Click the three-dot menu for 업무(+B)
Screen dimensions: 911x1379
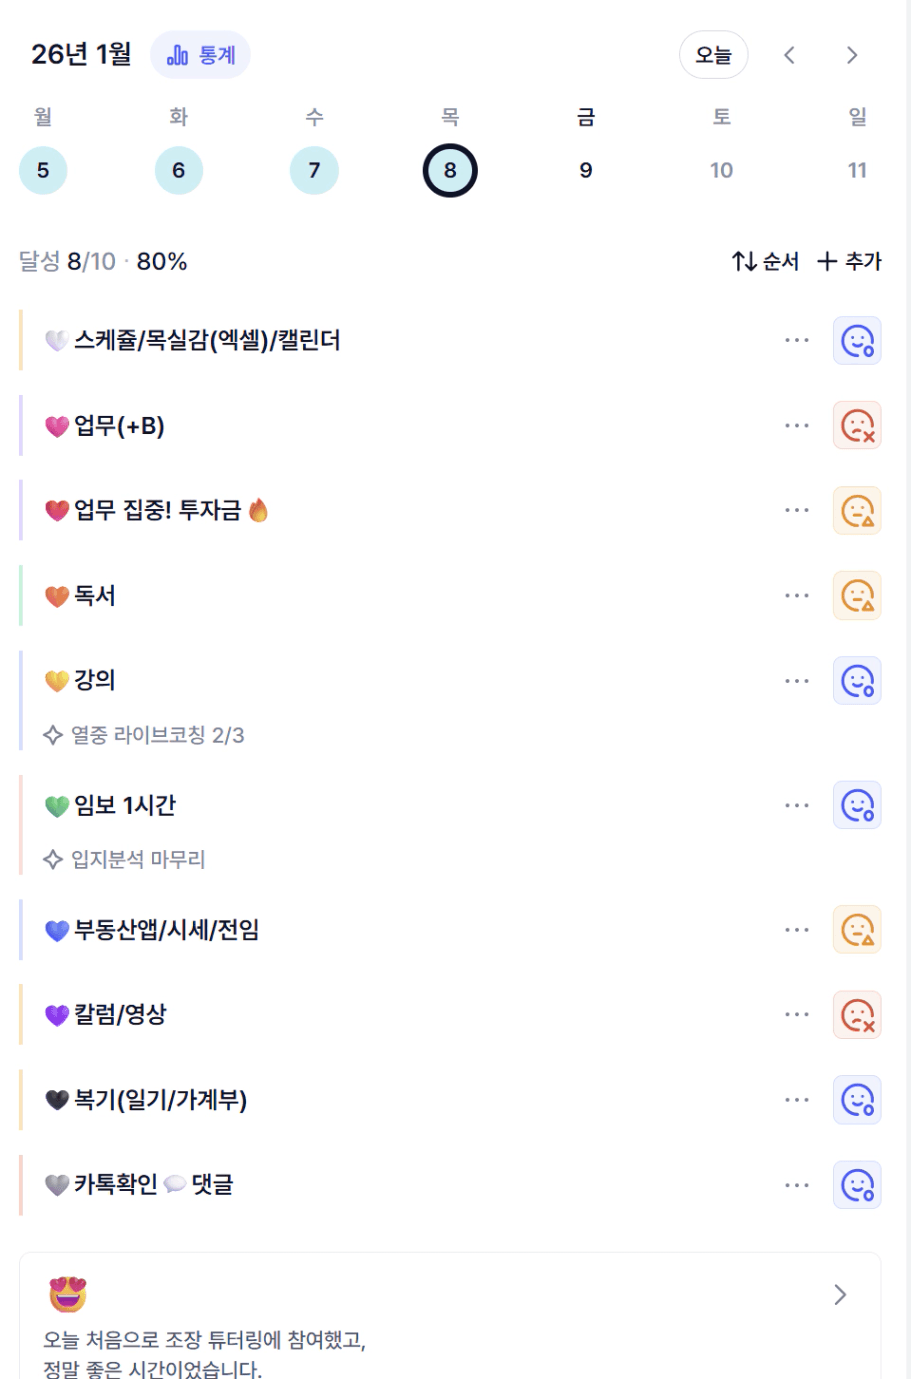[x=797, y=426]
